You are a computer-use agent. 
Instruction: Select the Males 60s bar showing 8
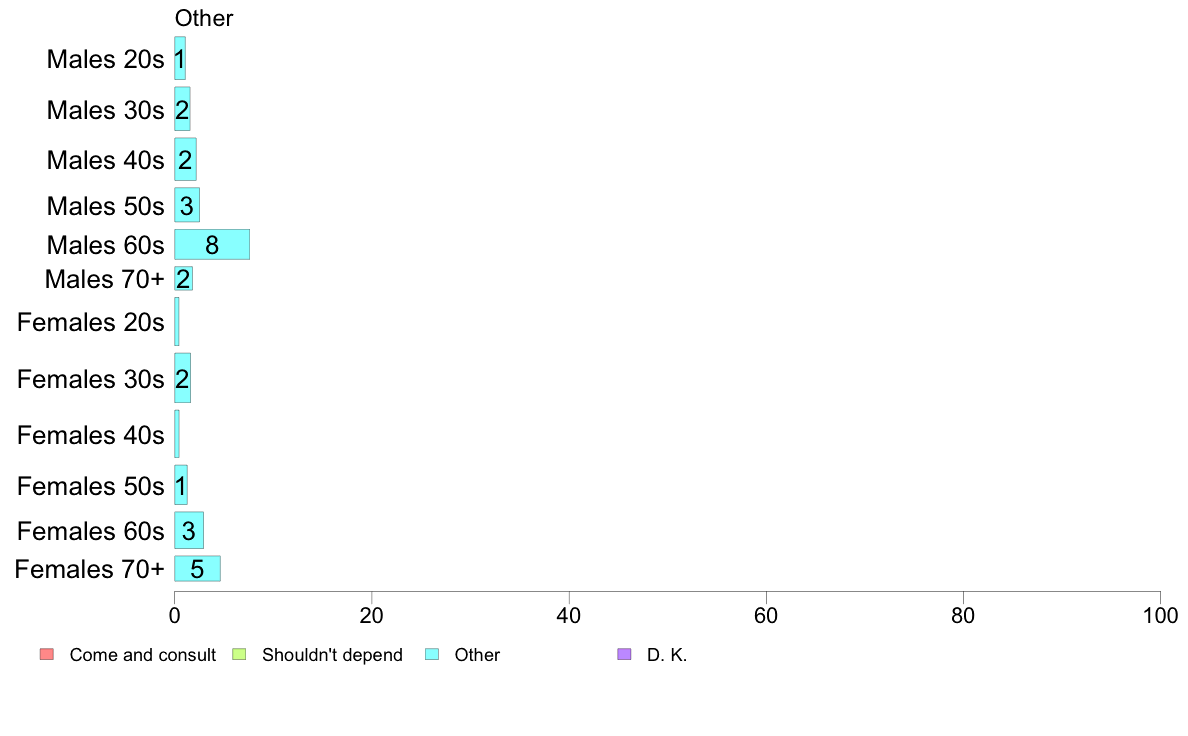212,245
